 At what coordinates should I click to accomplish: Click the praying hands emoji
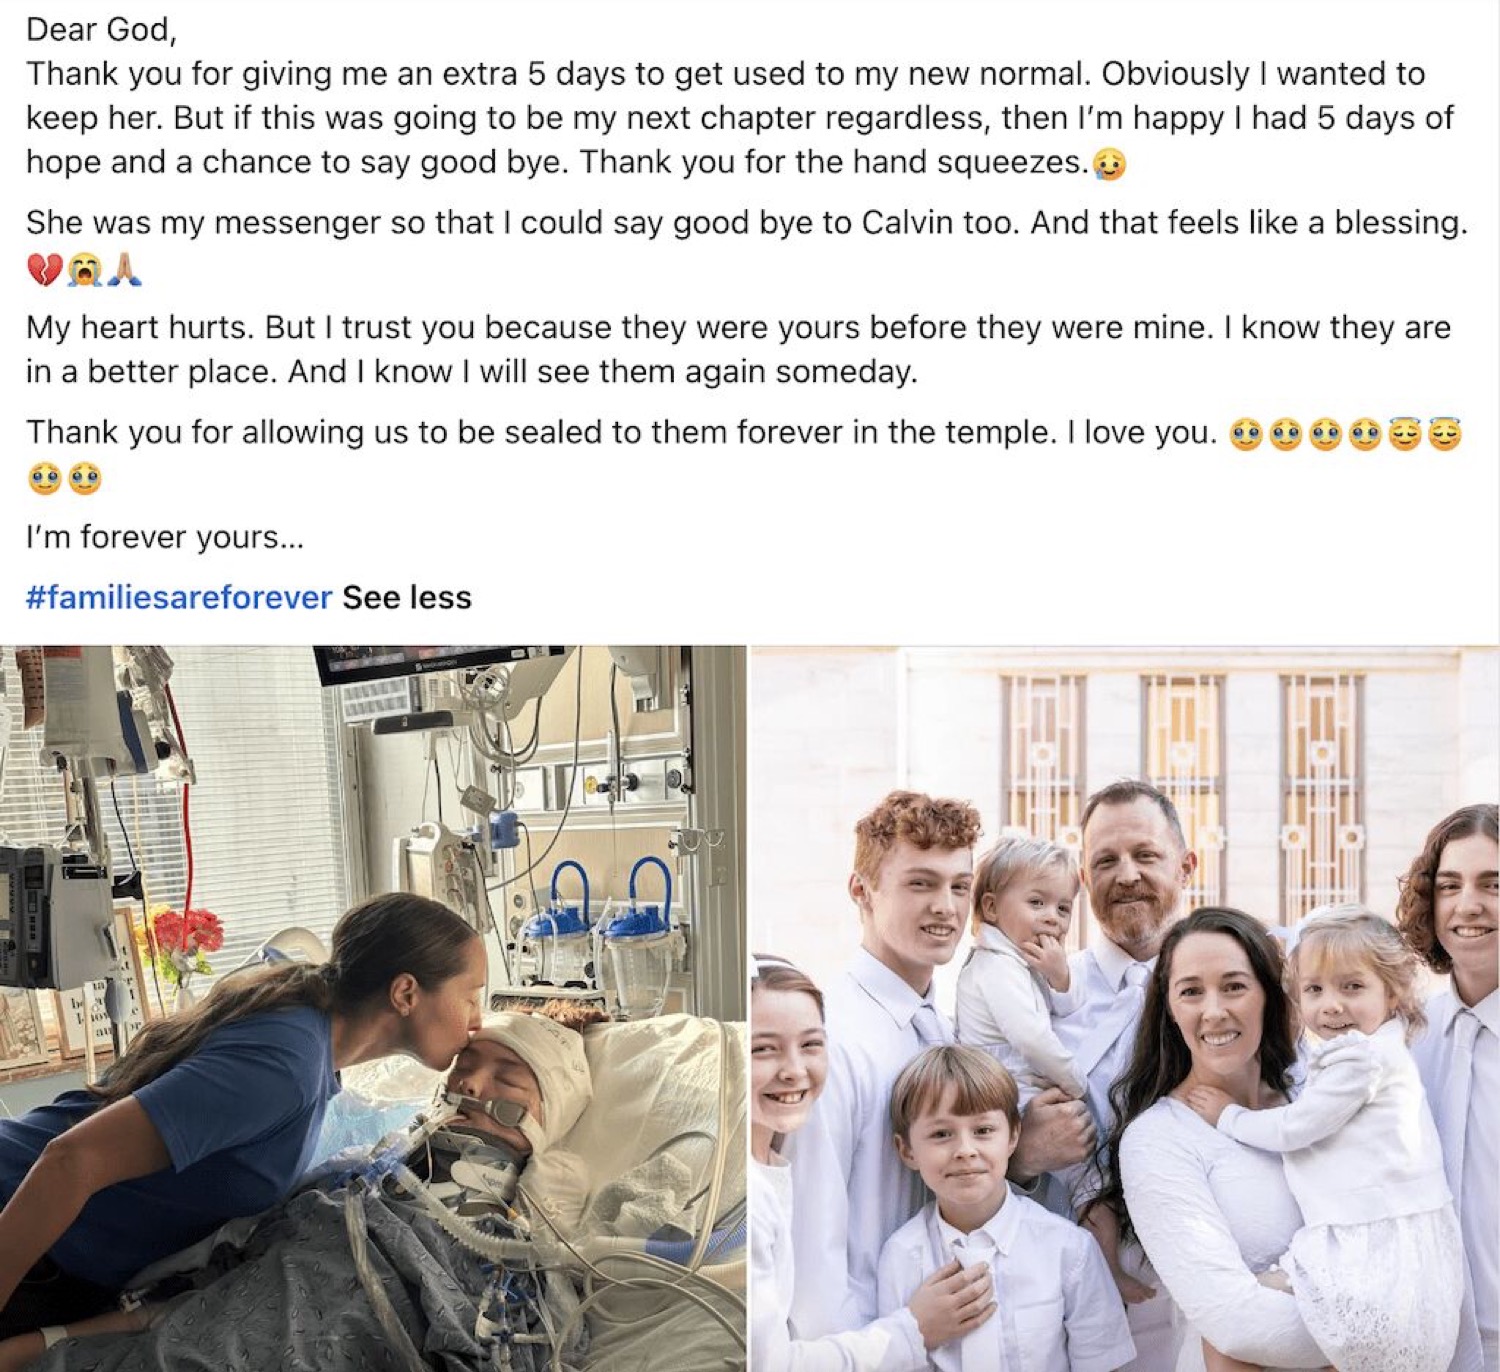[124, 269]
